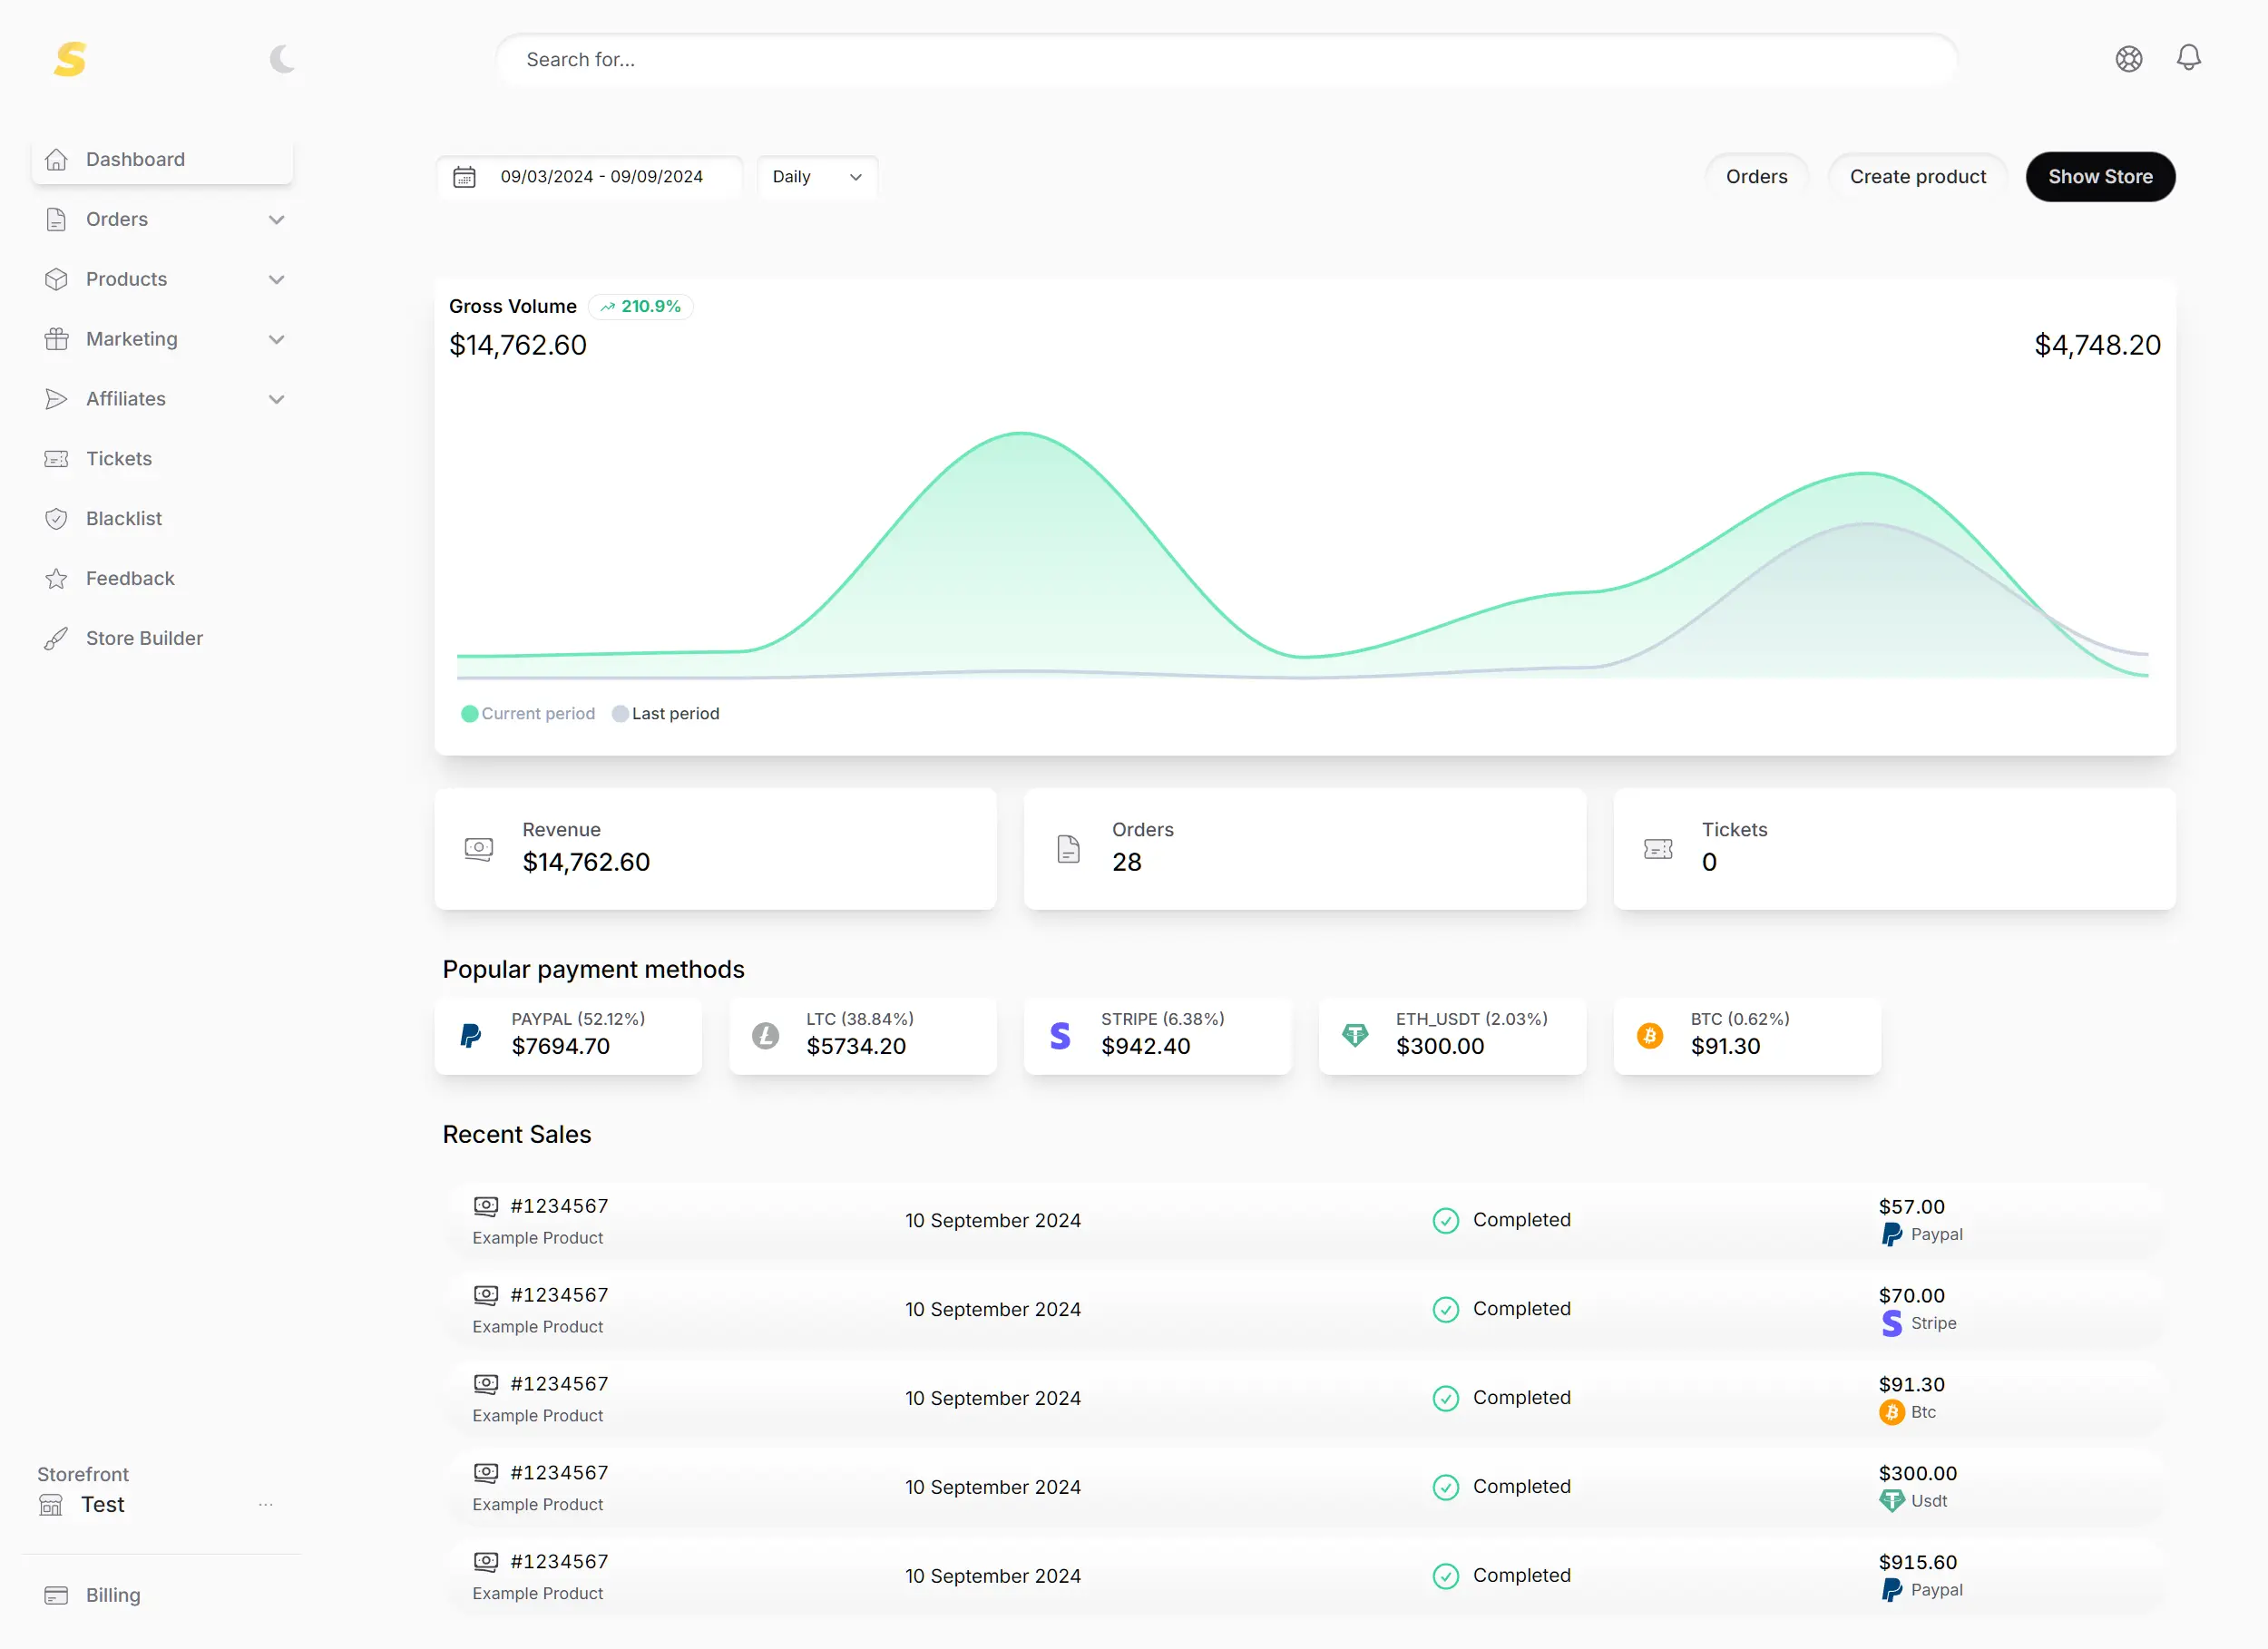The image size is (2268, 1649).
Task: Click the Create product button
Action: point(1916,177)
